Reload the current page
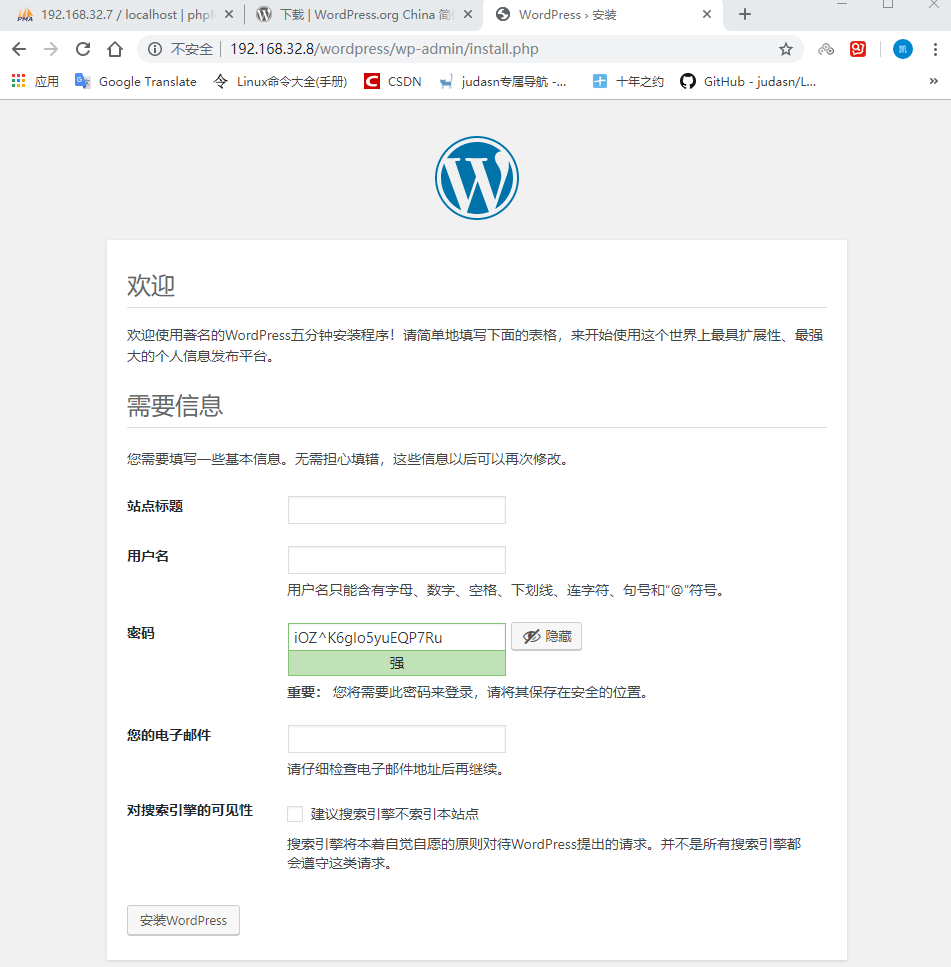 click(83, 48)
